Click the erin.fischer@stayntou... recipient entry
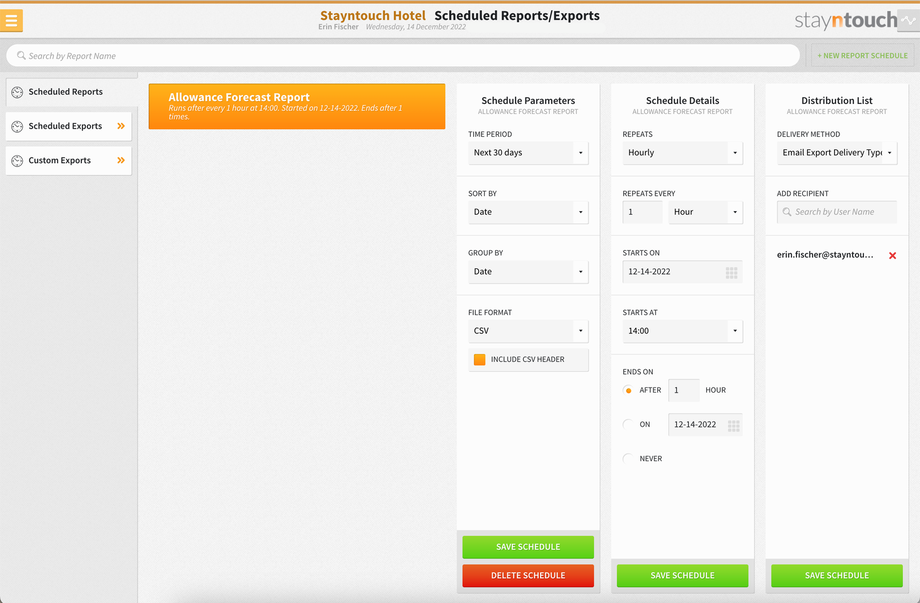920x603 pixels. (825, 255)
